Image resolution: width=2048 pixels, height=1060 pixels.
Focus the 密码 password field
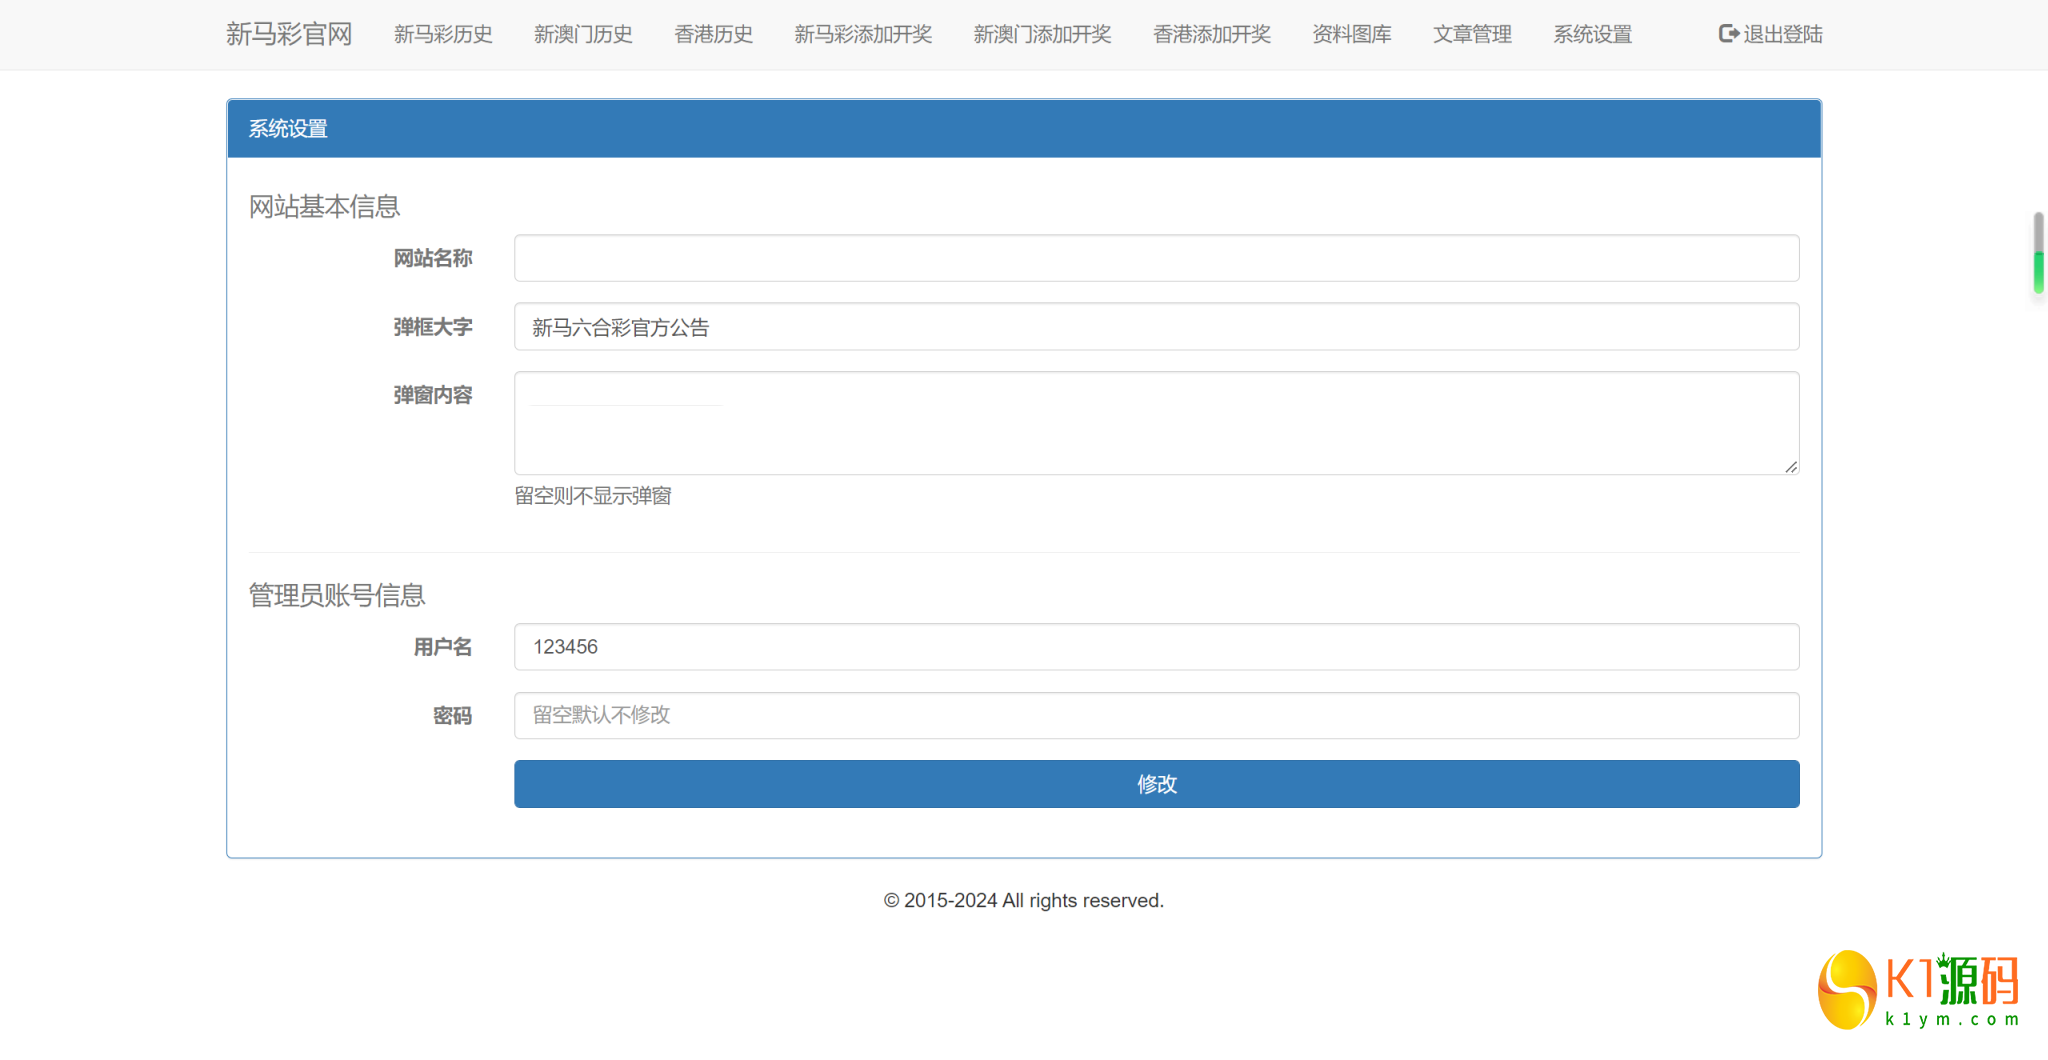tap(1156, 716)
